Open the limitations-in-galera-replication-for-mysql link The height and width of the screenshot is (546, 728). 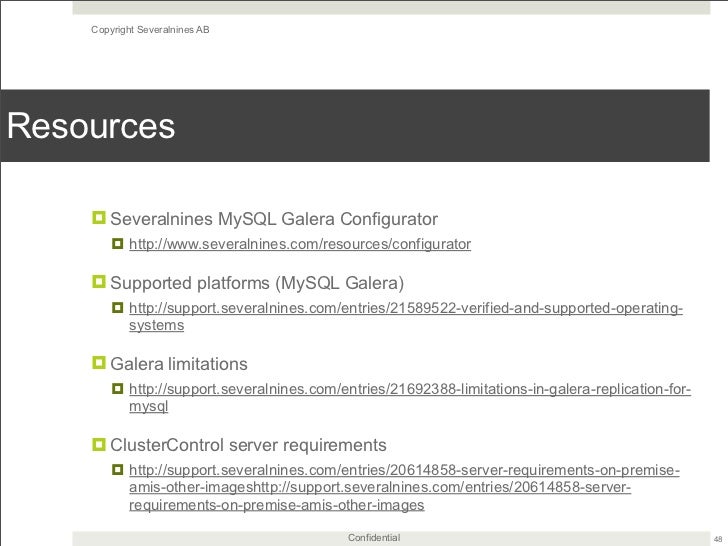[410, 397]
